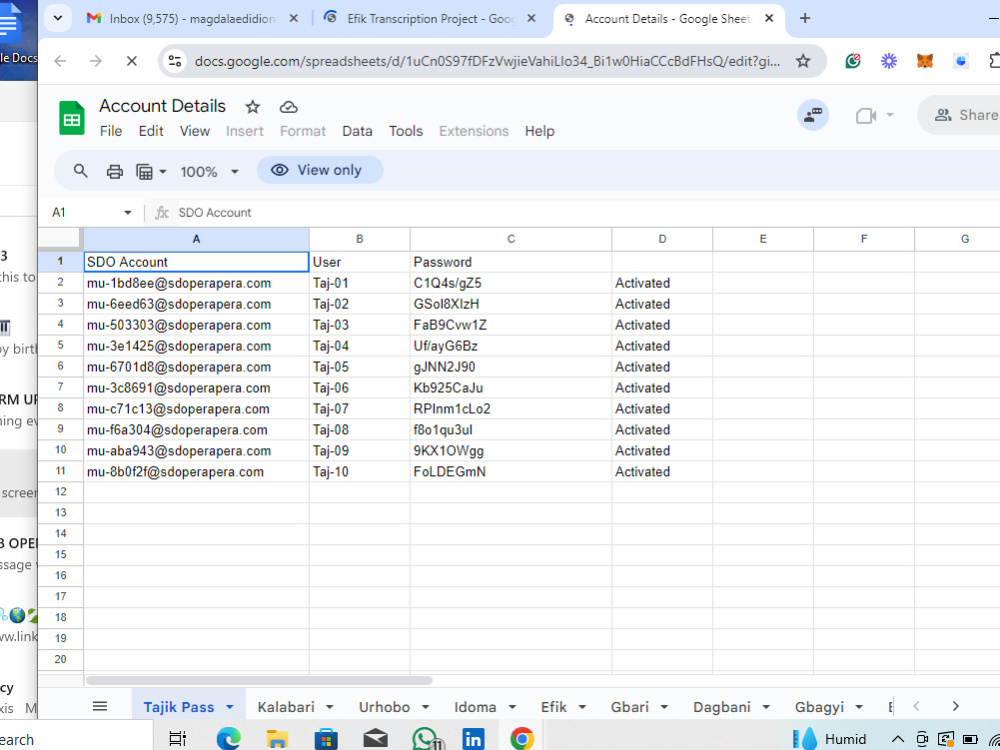The width and height of the screenshot is (1000, 750).
Task: Open File Explorer from the taskbar
Action: click(277, 739)
